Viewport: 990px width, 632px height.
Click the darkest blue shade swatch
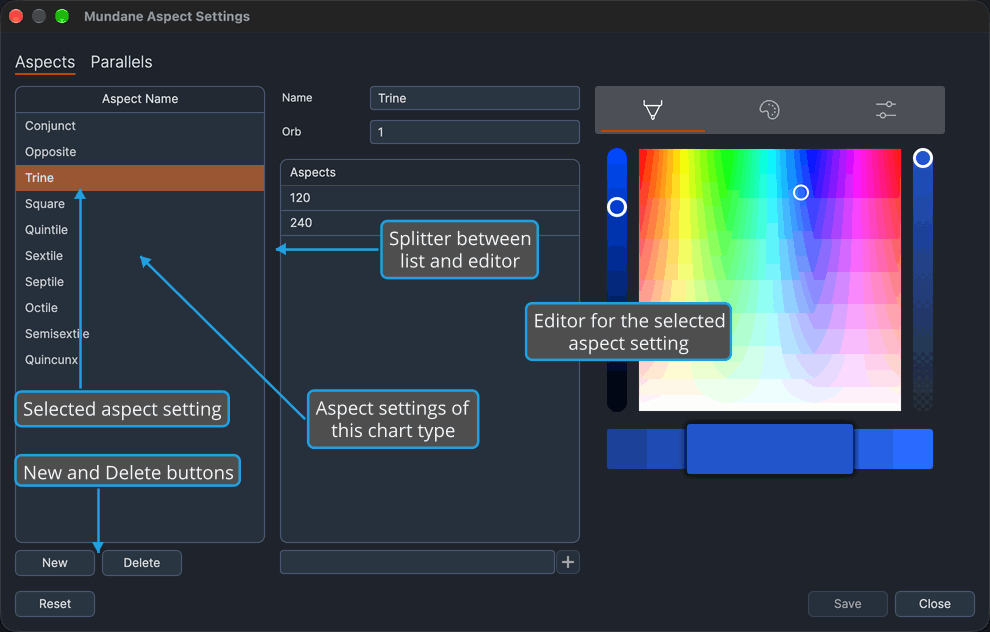pyautogui.click(x=626, y=449)
